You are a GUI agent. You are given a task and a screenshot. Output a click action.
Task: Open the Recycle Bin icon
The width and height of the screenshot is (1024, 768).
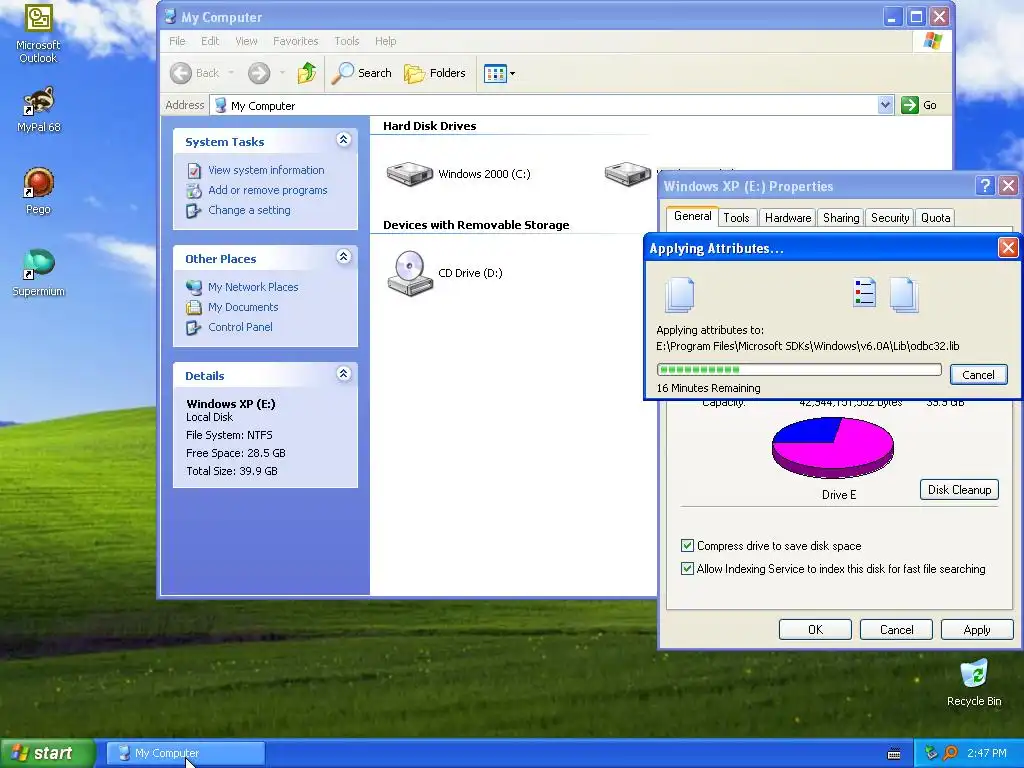pyautogui.click(x=974, y=683)
